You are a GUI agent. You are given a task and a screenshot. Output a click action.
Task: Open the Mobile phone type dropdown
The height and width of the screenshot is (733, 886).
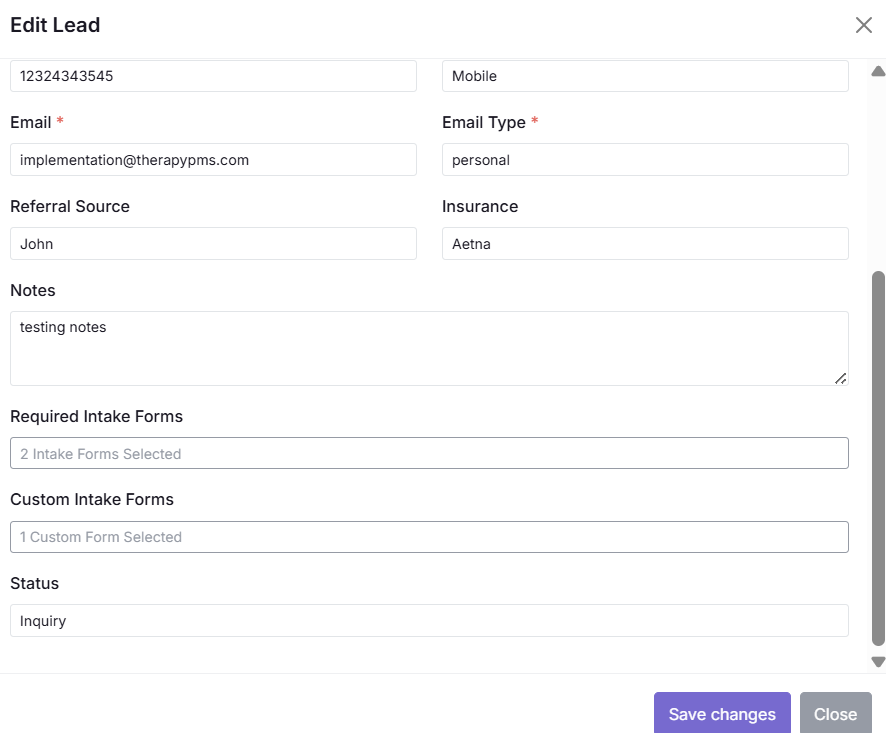point(645,76)
